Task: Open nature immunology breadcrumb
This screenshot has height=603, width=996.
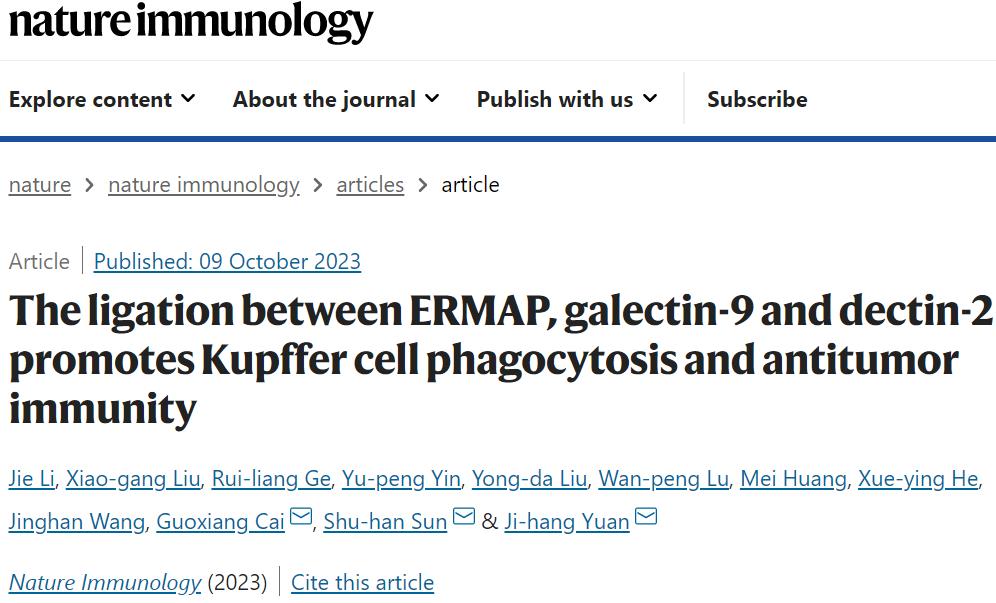Action: (x=204, y=185)
